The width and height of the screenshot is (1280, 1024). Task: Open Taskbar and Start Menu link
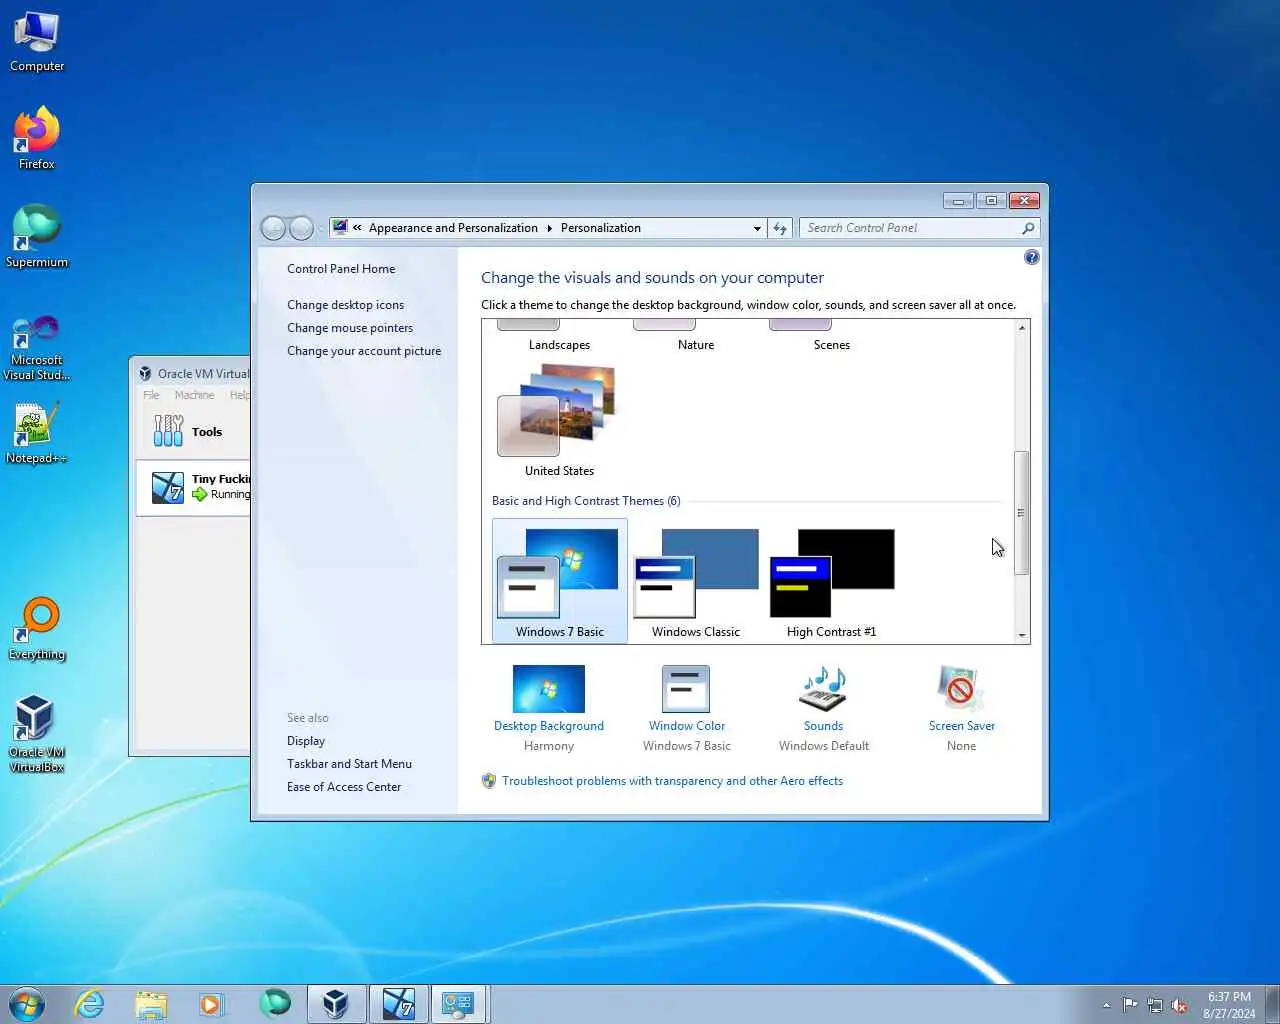[x=349, y=764]
